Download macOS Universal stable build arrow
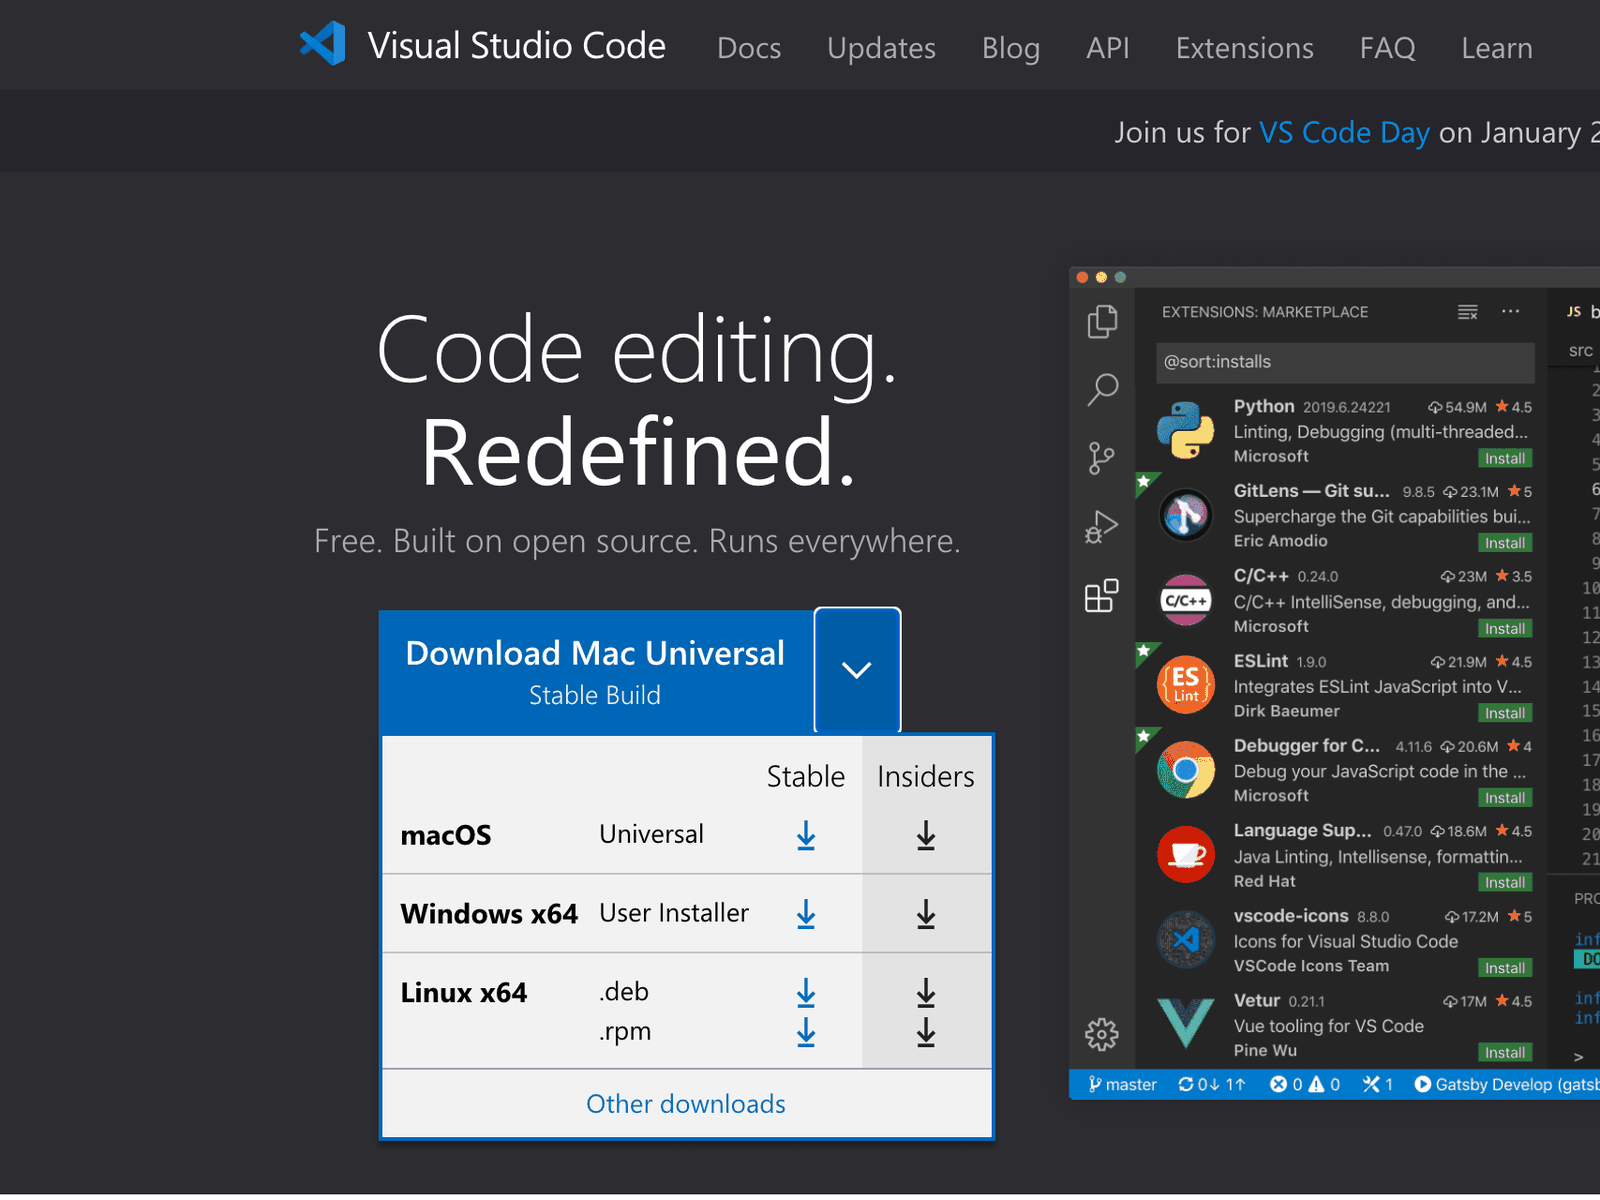This screenshot has height=1200, width=1600. pos(805,836)
